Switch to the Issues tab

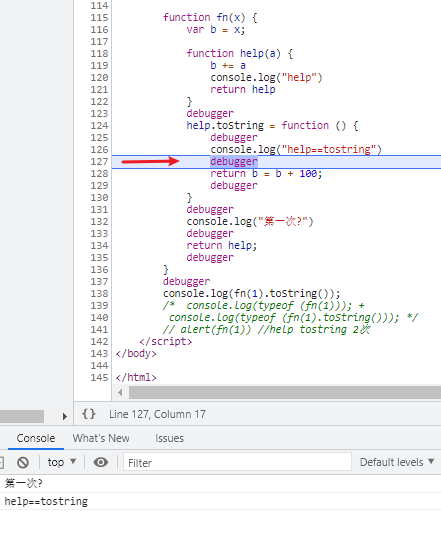[169, 438]
